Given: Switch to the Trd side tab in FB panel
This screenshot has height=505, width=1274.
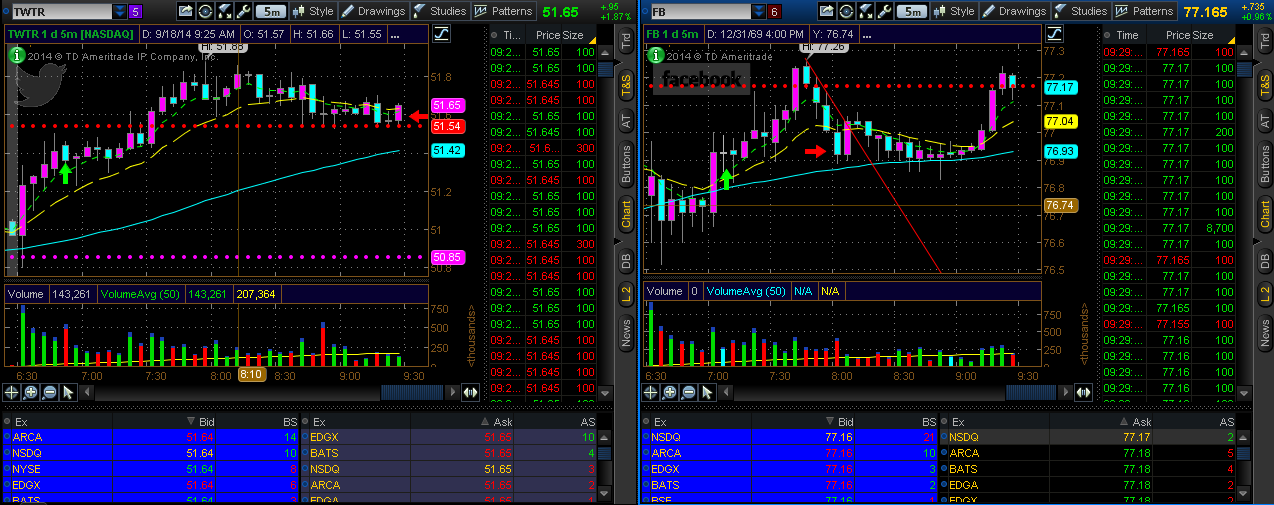Looking at the screenshot, I should [x=1265, y=42].
